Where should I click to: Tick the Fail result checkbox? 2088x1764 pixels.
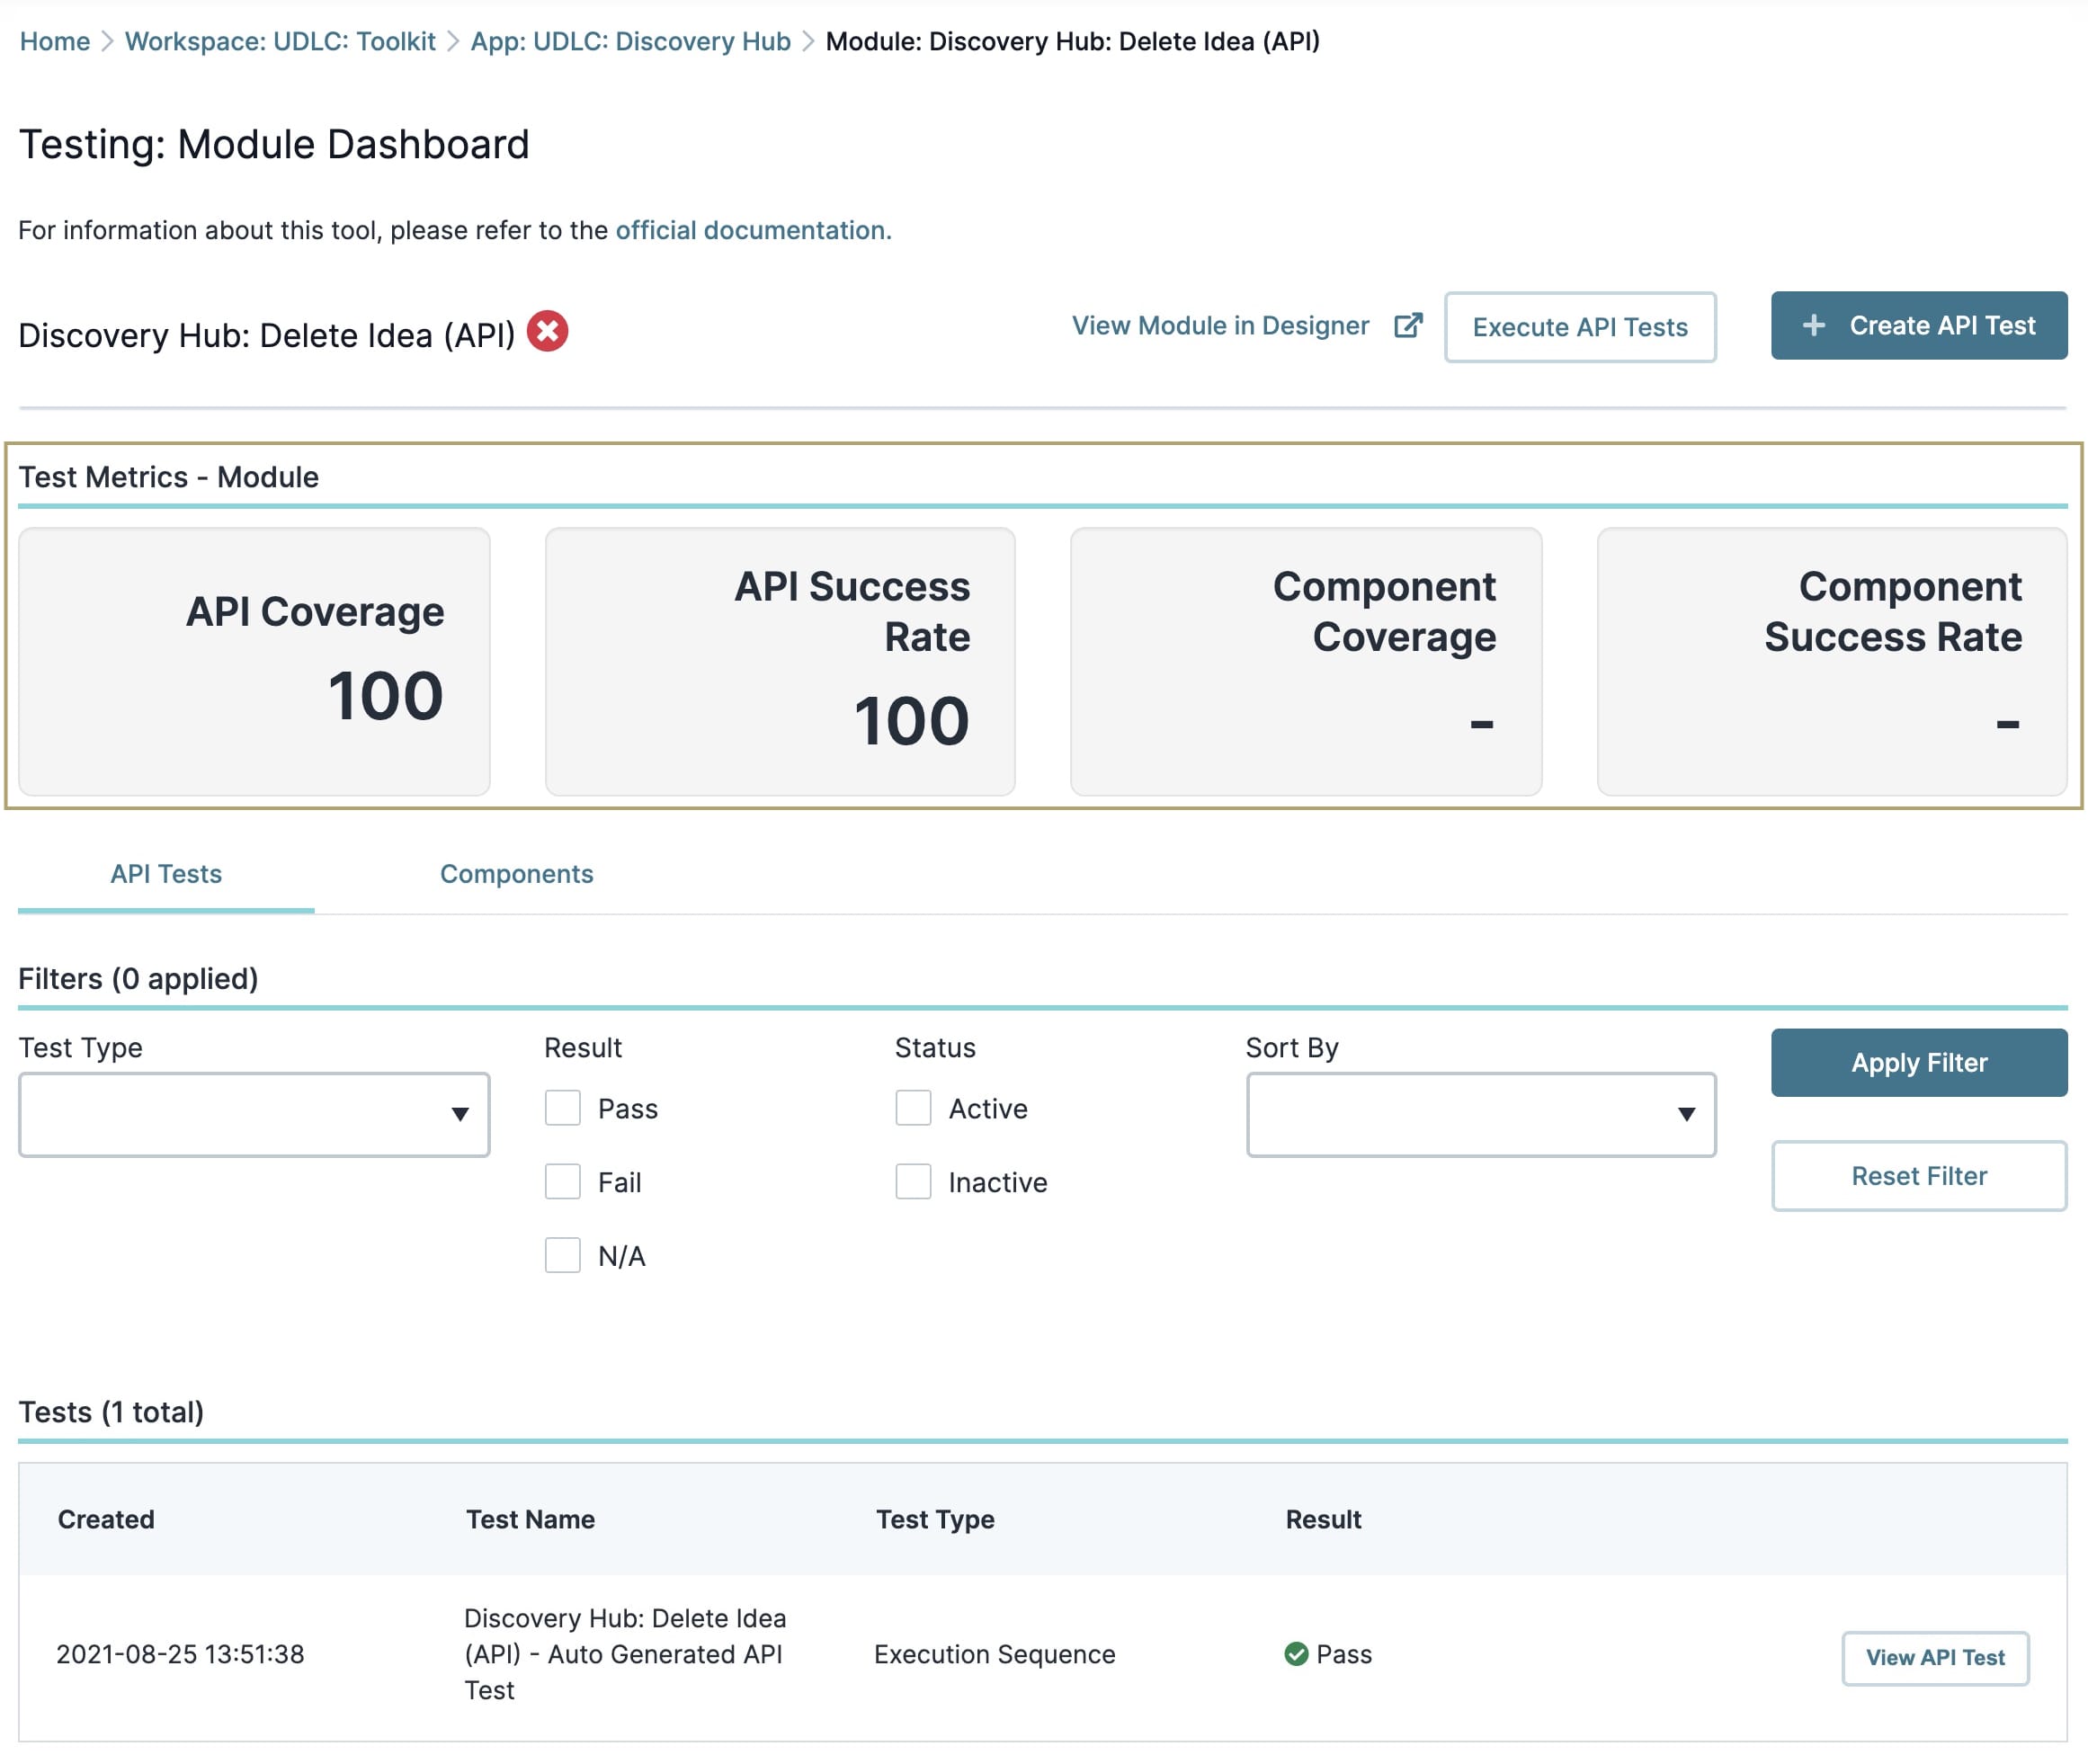click(x=563, y=1181)
